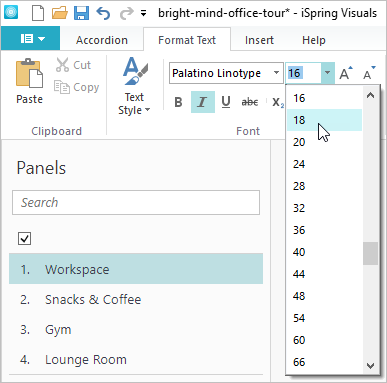Choose font size 40 from the list
Screen dimensions: 387x383
(x=324, y=252)
